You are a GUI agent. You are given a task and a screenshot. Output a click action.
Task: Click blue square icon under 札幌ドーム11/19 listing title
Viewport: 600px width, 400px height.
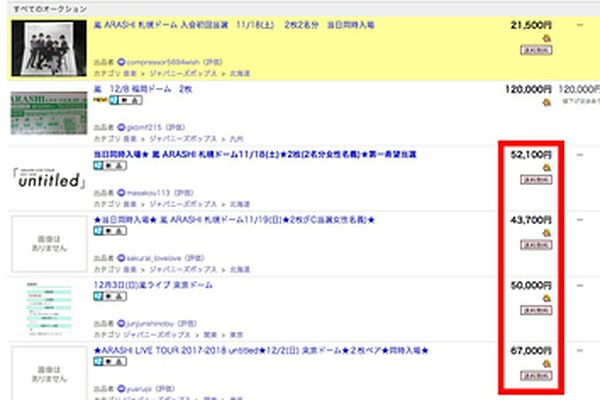click(x=98, y=231)
